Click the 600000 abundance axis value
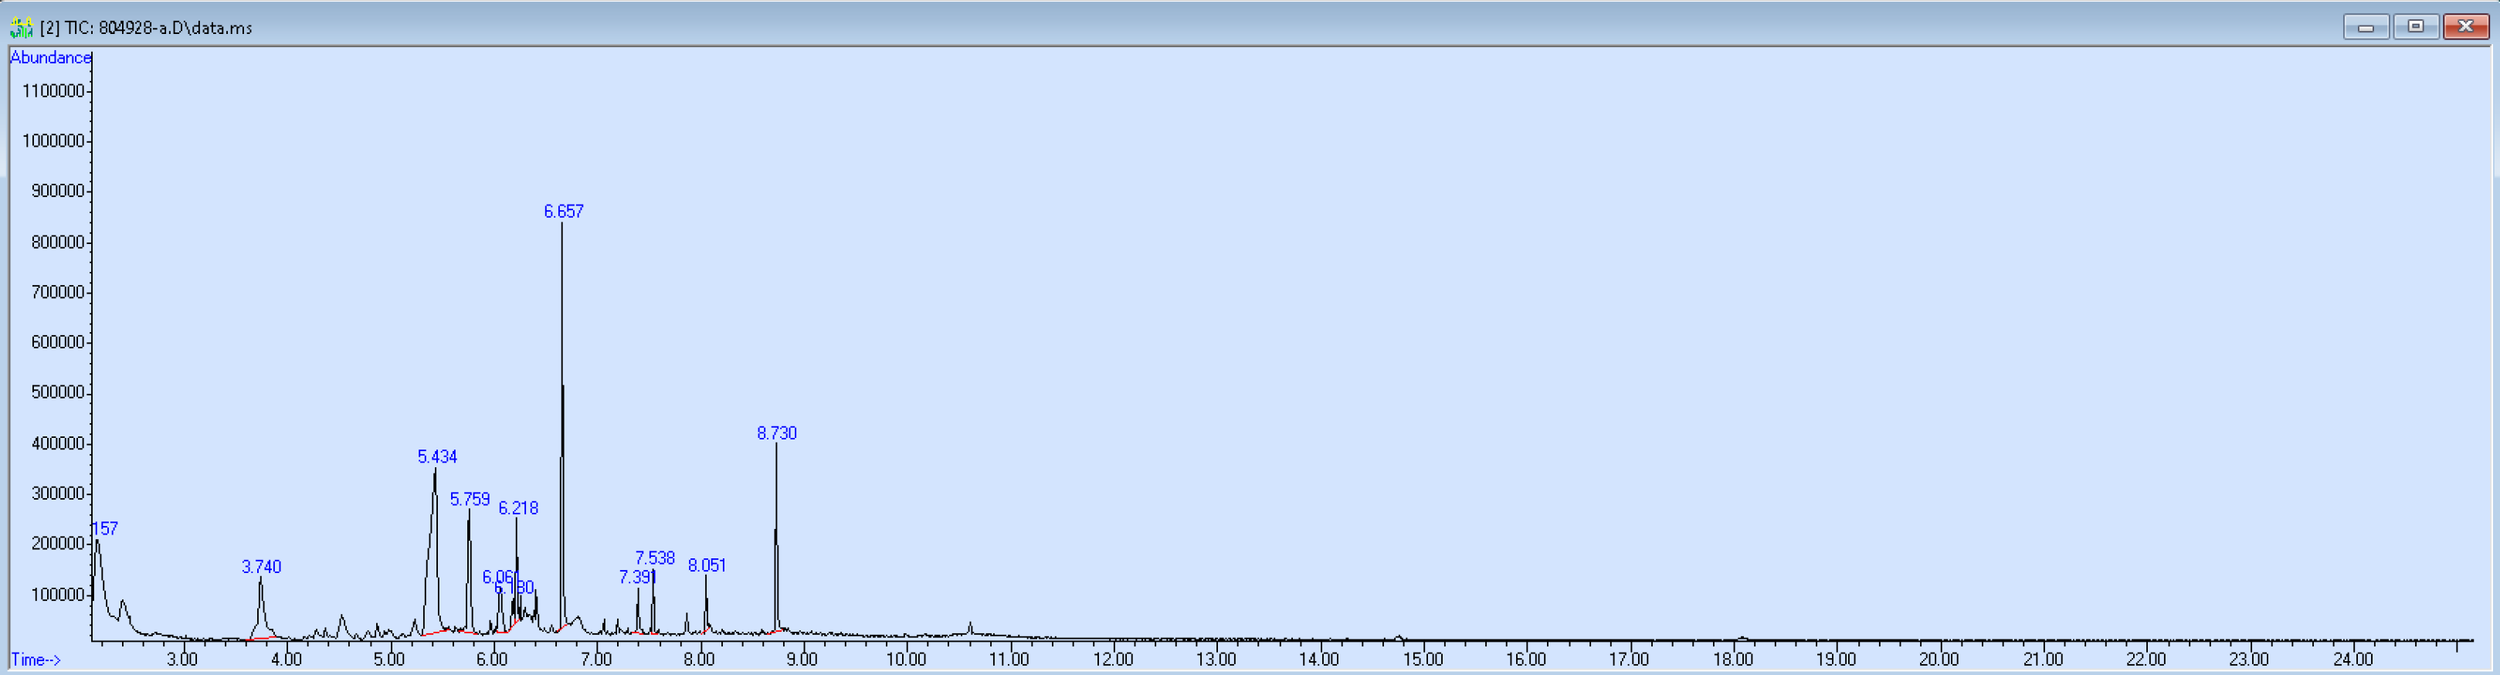The width and height of the screenshot is (2500, 675). (x=58, y=342)
